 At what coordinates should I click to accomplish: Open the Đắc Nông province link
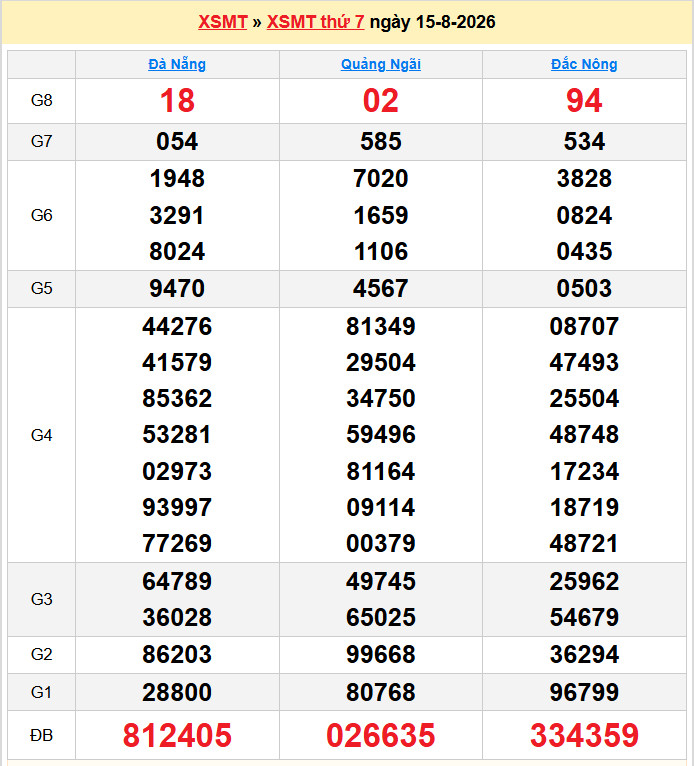click(x=584, y=64)
